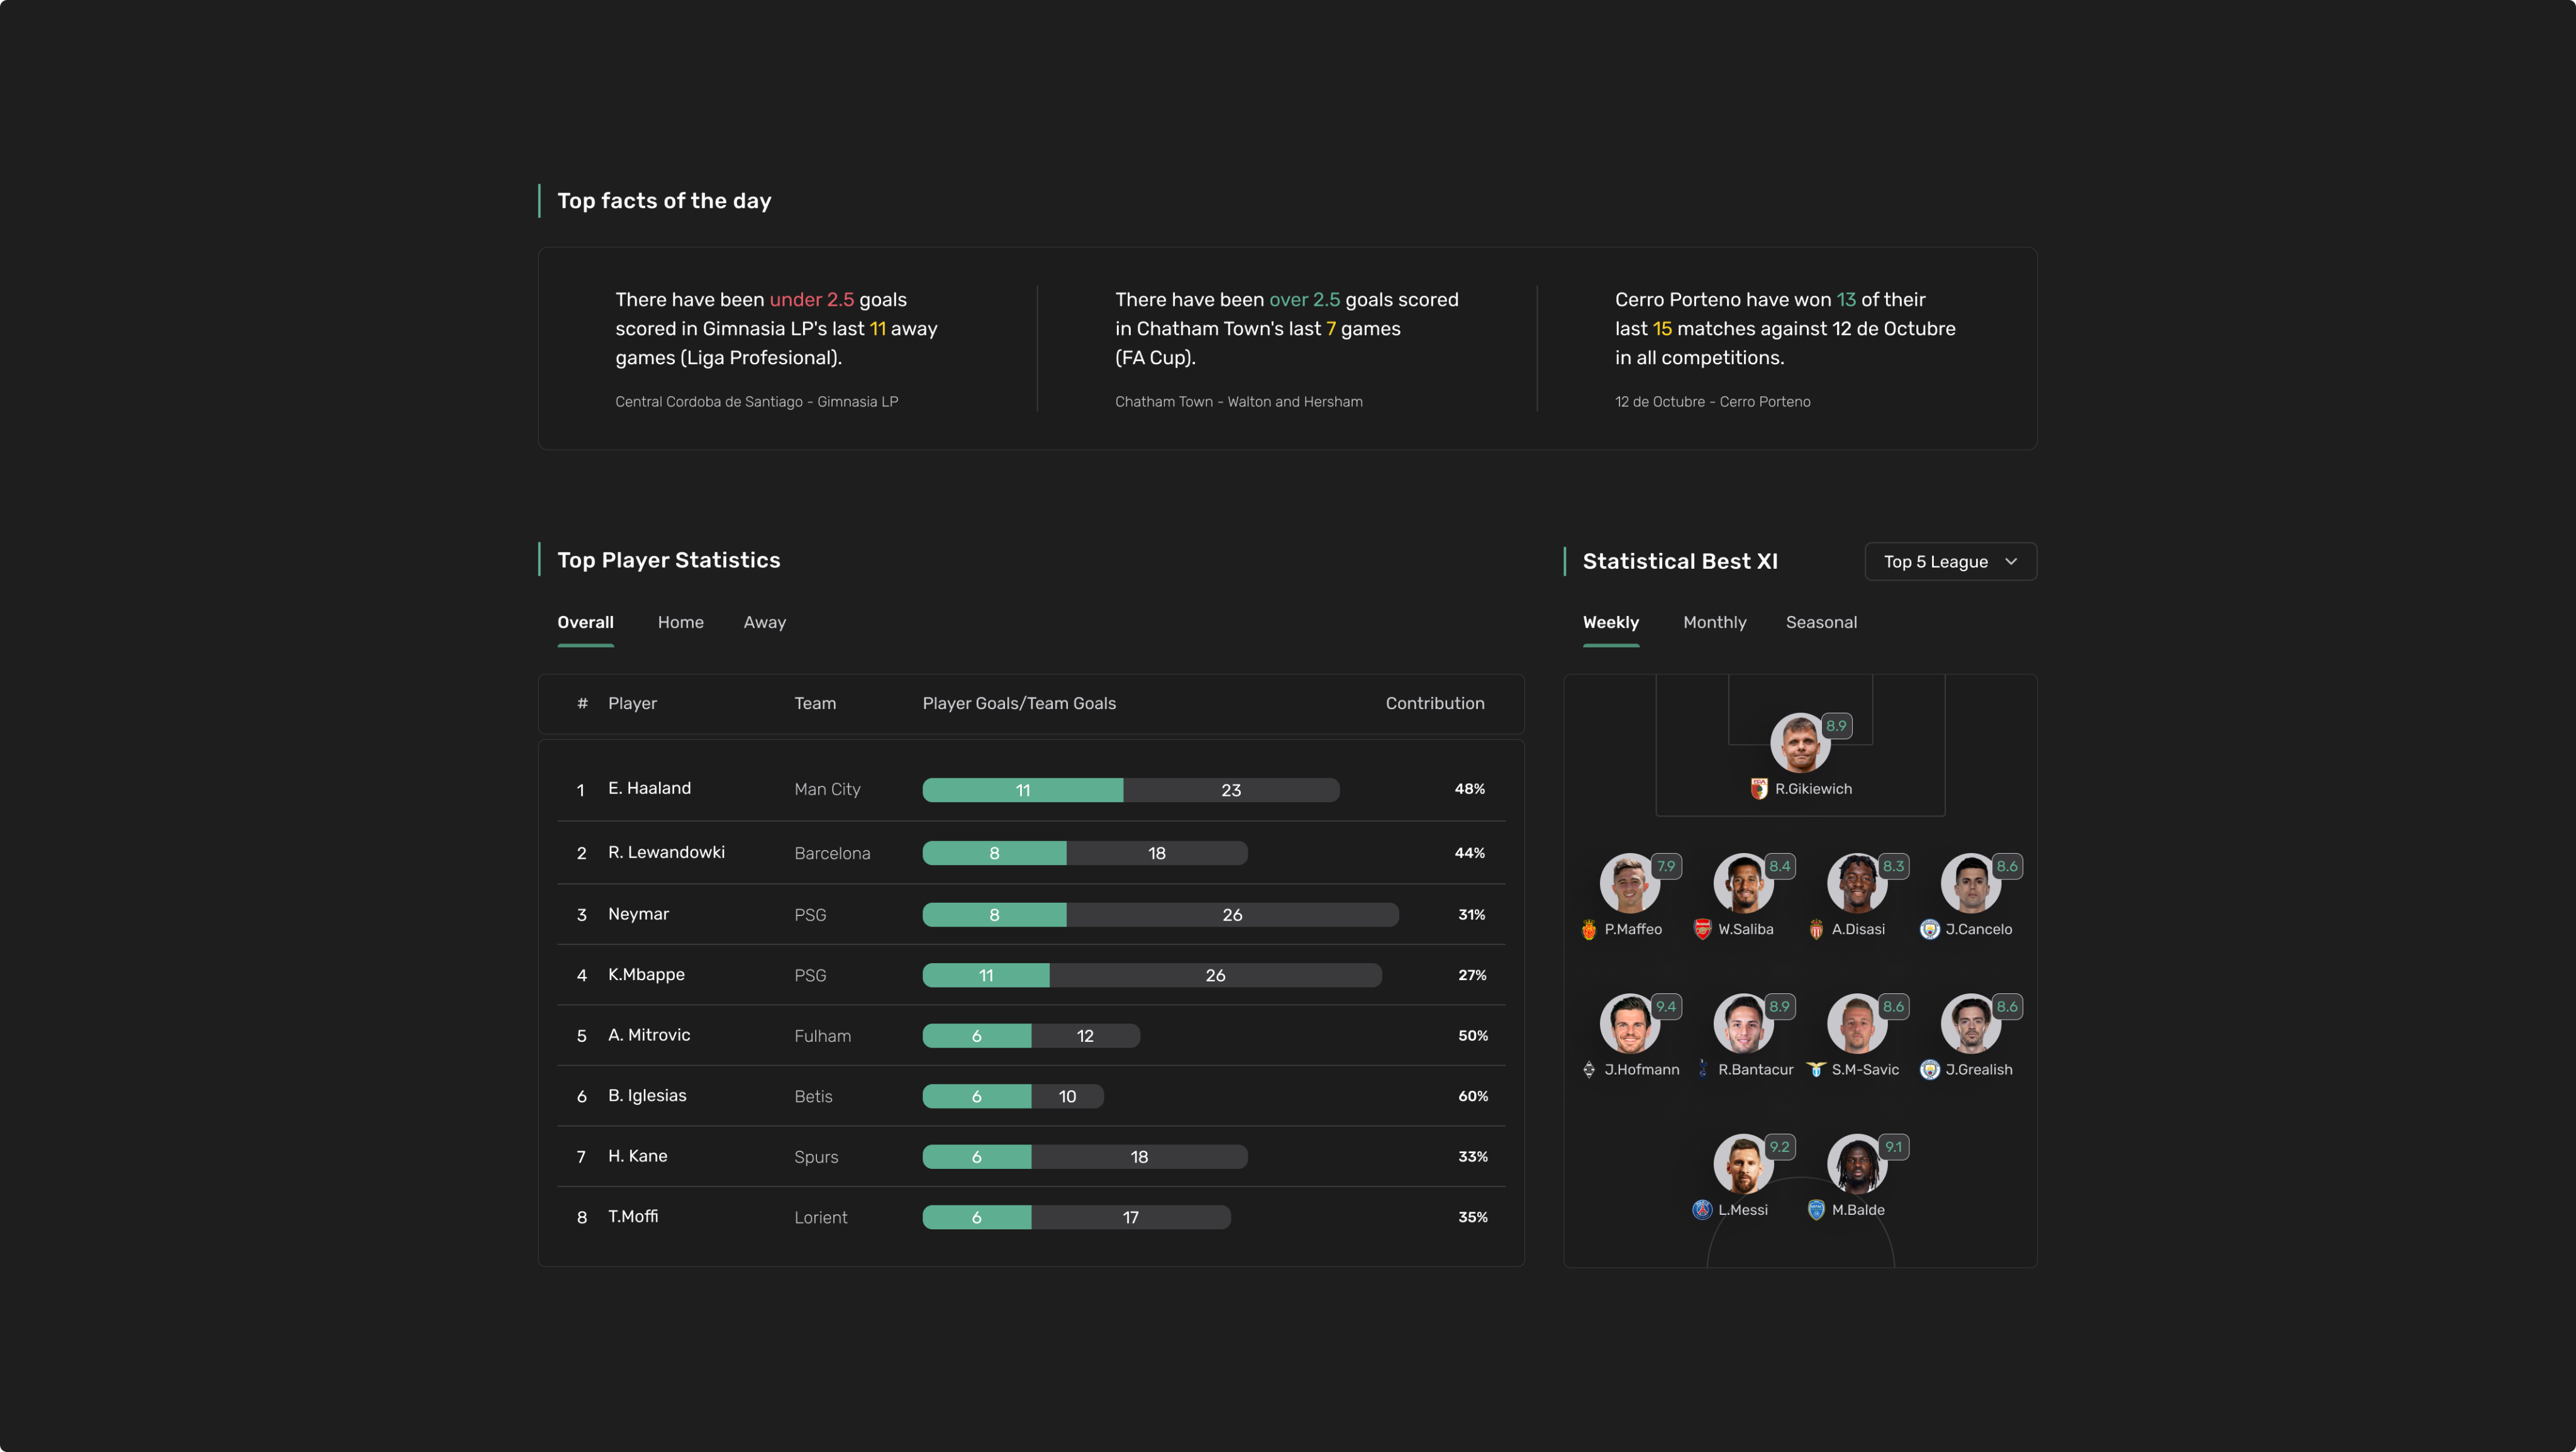
Task: Click Arsenal crest beside W.Saliba
Action: click(1702, 929)
